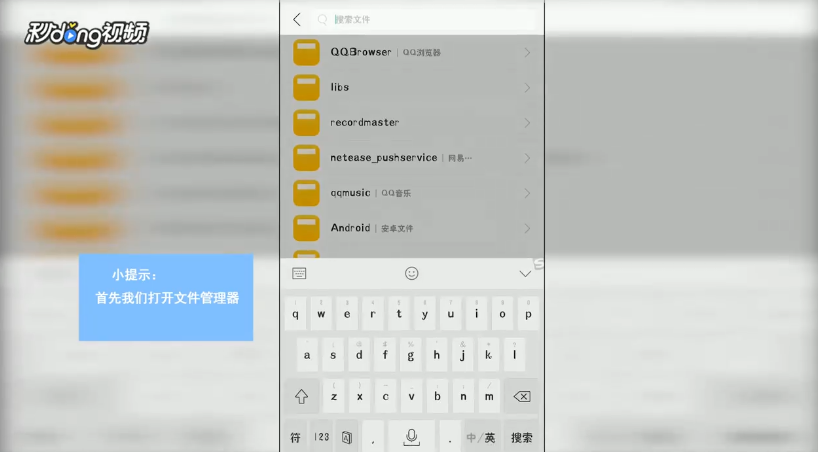This screenshot has width=818, height=452.
Task: Tap the u key
Action: pyautogui.click(x=451, y=313)
